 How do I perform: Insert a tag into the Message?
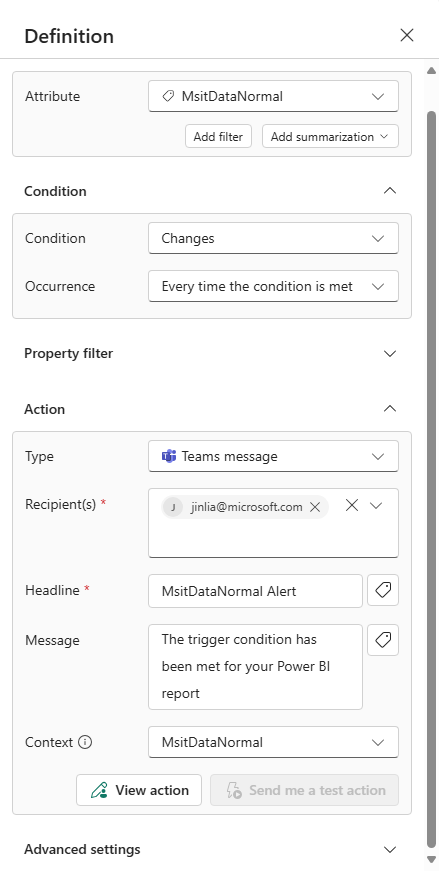383,640
